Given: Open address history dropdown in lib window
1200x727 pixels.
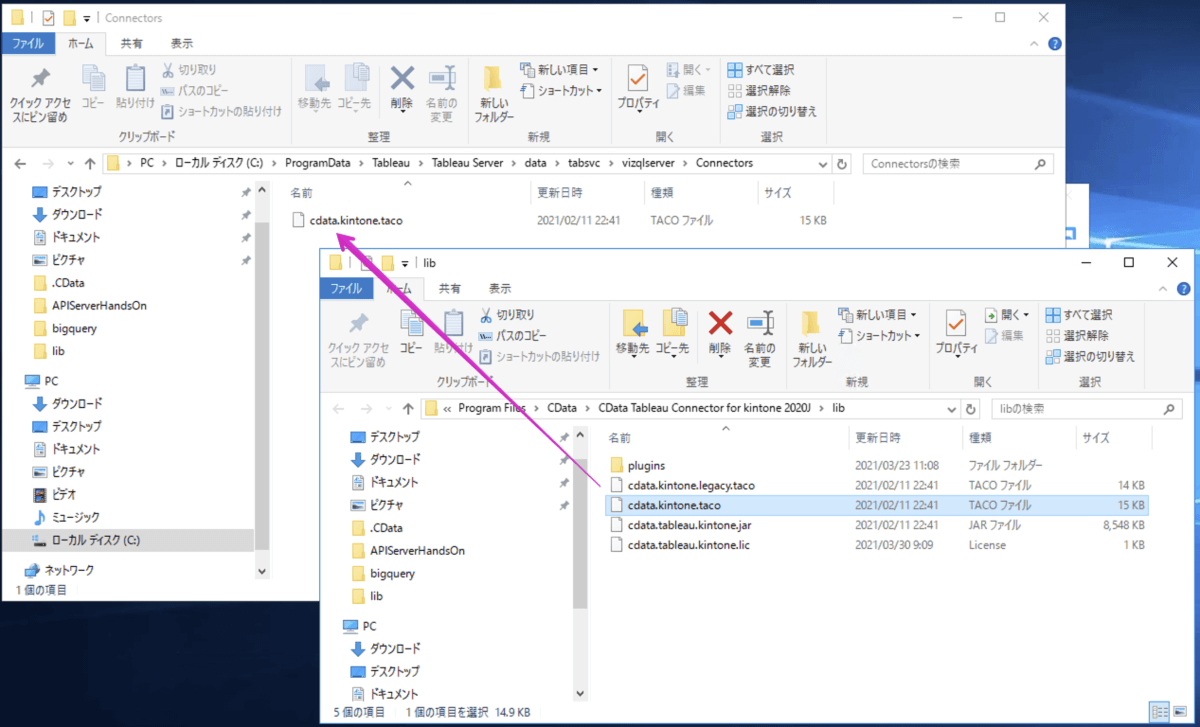Looking at the screenshot, I should [x=951, y=409].
